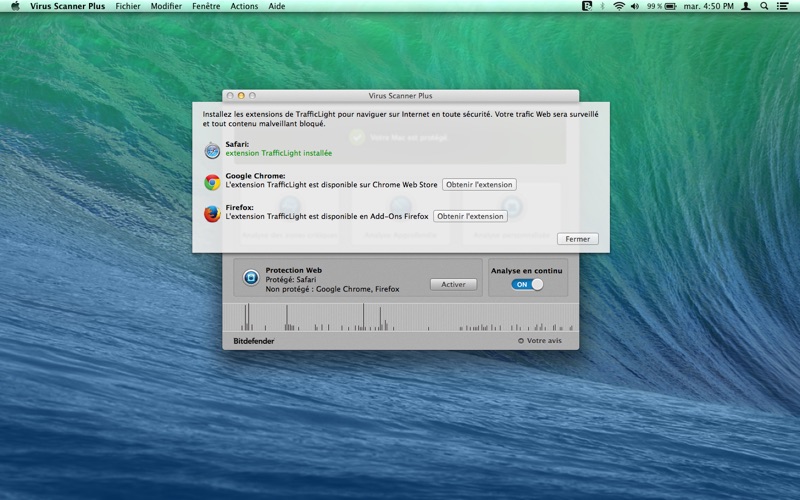Open the user account menu icon
This screenshot has width=800, height=500.
[745, 6]
